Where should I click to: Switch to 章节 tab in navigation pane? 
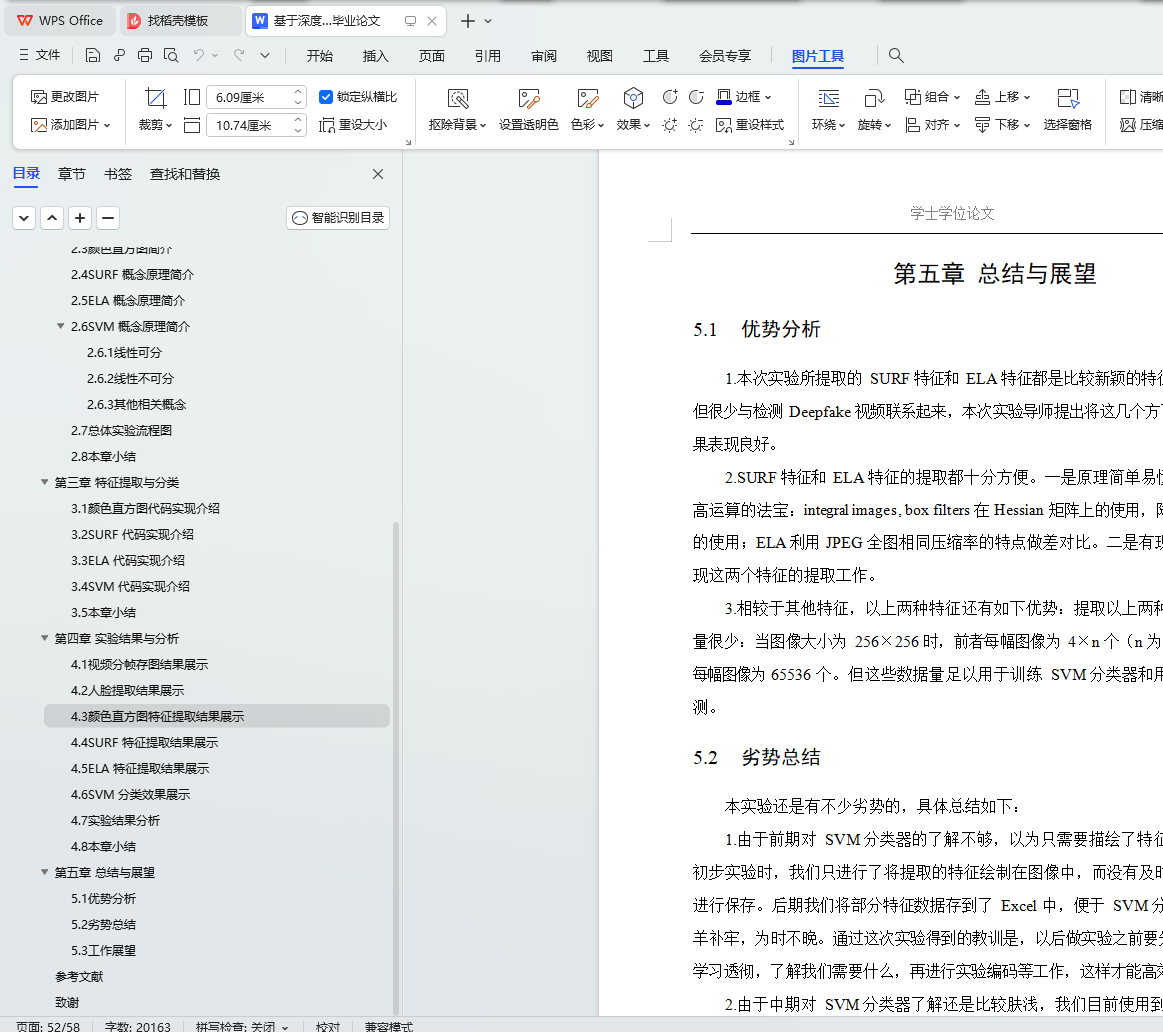click(x=71, y=174)
